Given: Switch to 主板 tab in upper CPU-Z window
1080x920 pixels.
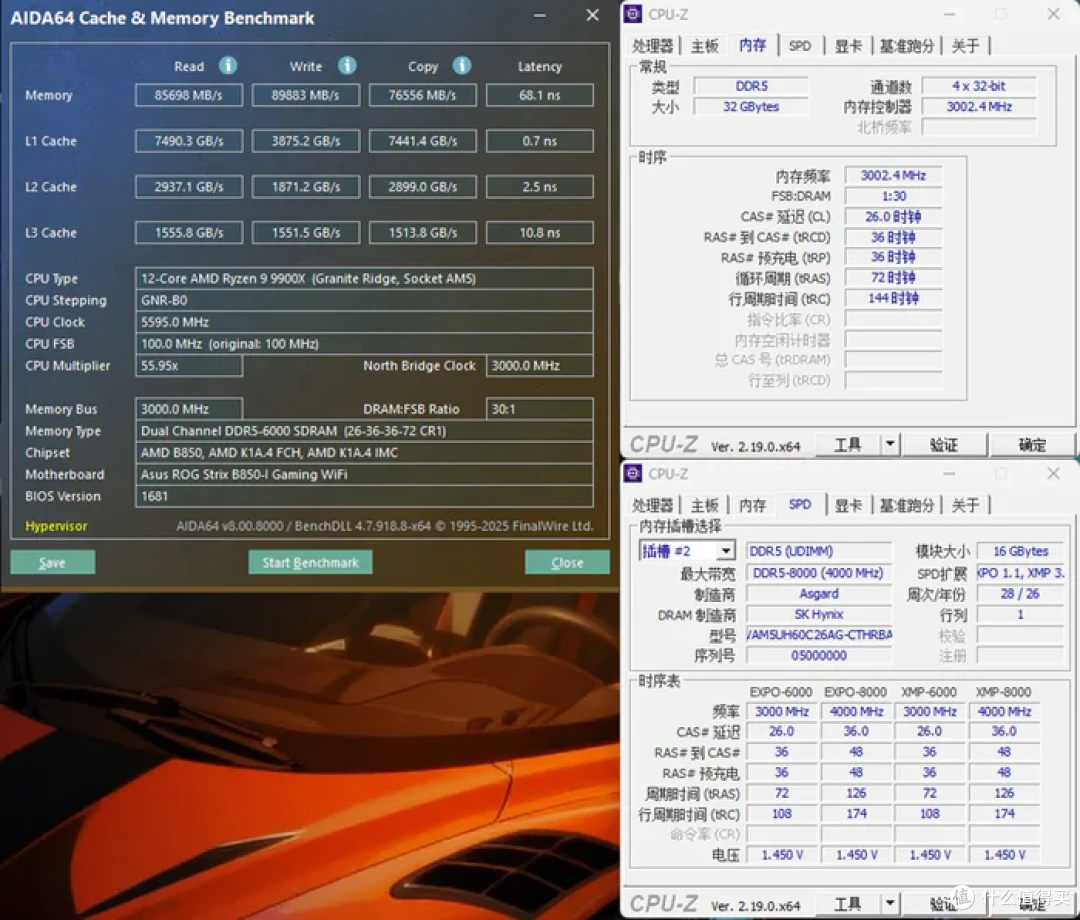Looking at the screenshot, I should tap(705, 46).
